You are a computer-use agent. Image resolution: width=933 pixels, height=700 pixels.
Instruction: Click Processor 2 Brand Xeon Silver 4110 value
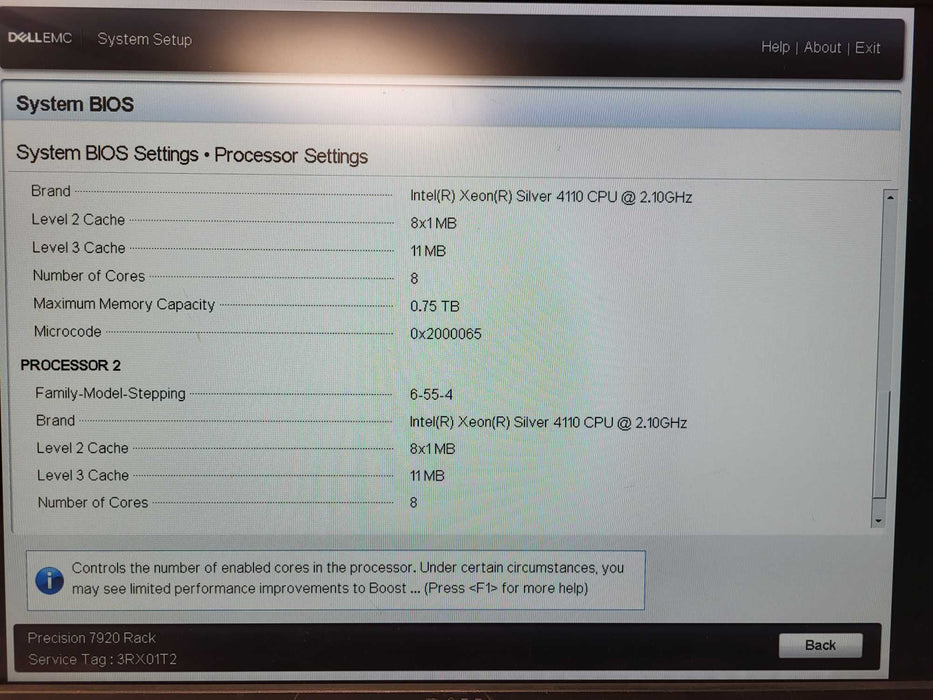pos(548,423)
